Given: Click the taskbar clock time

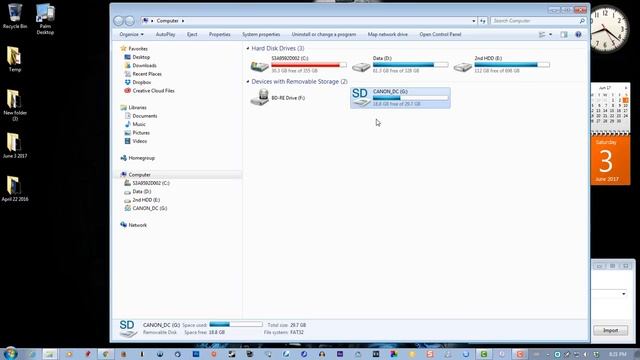Looking at the screenshot, I should (617, 354).
